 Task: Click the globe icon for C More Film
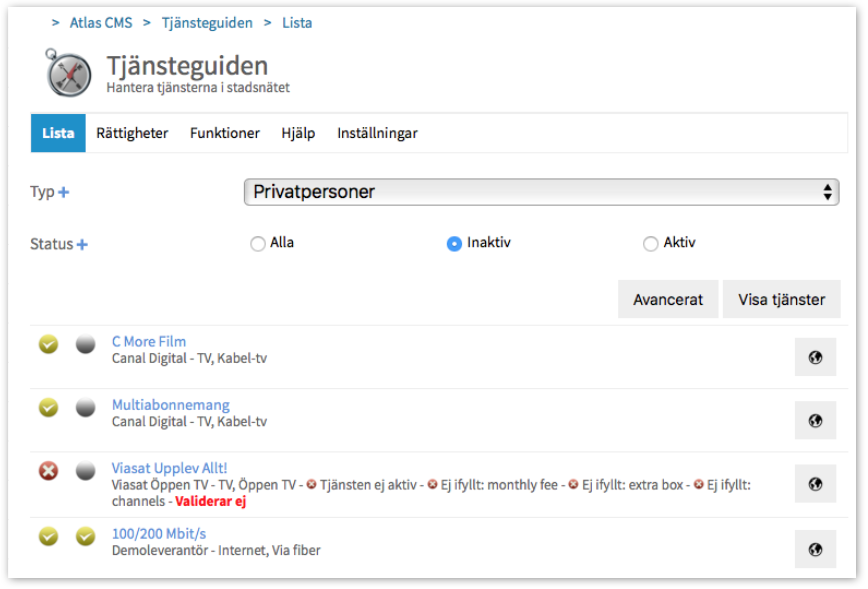pyautogui.click(x=815, y=357)
